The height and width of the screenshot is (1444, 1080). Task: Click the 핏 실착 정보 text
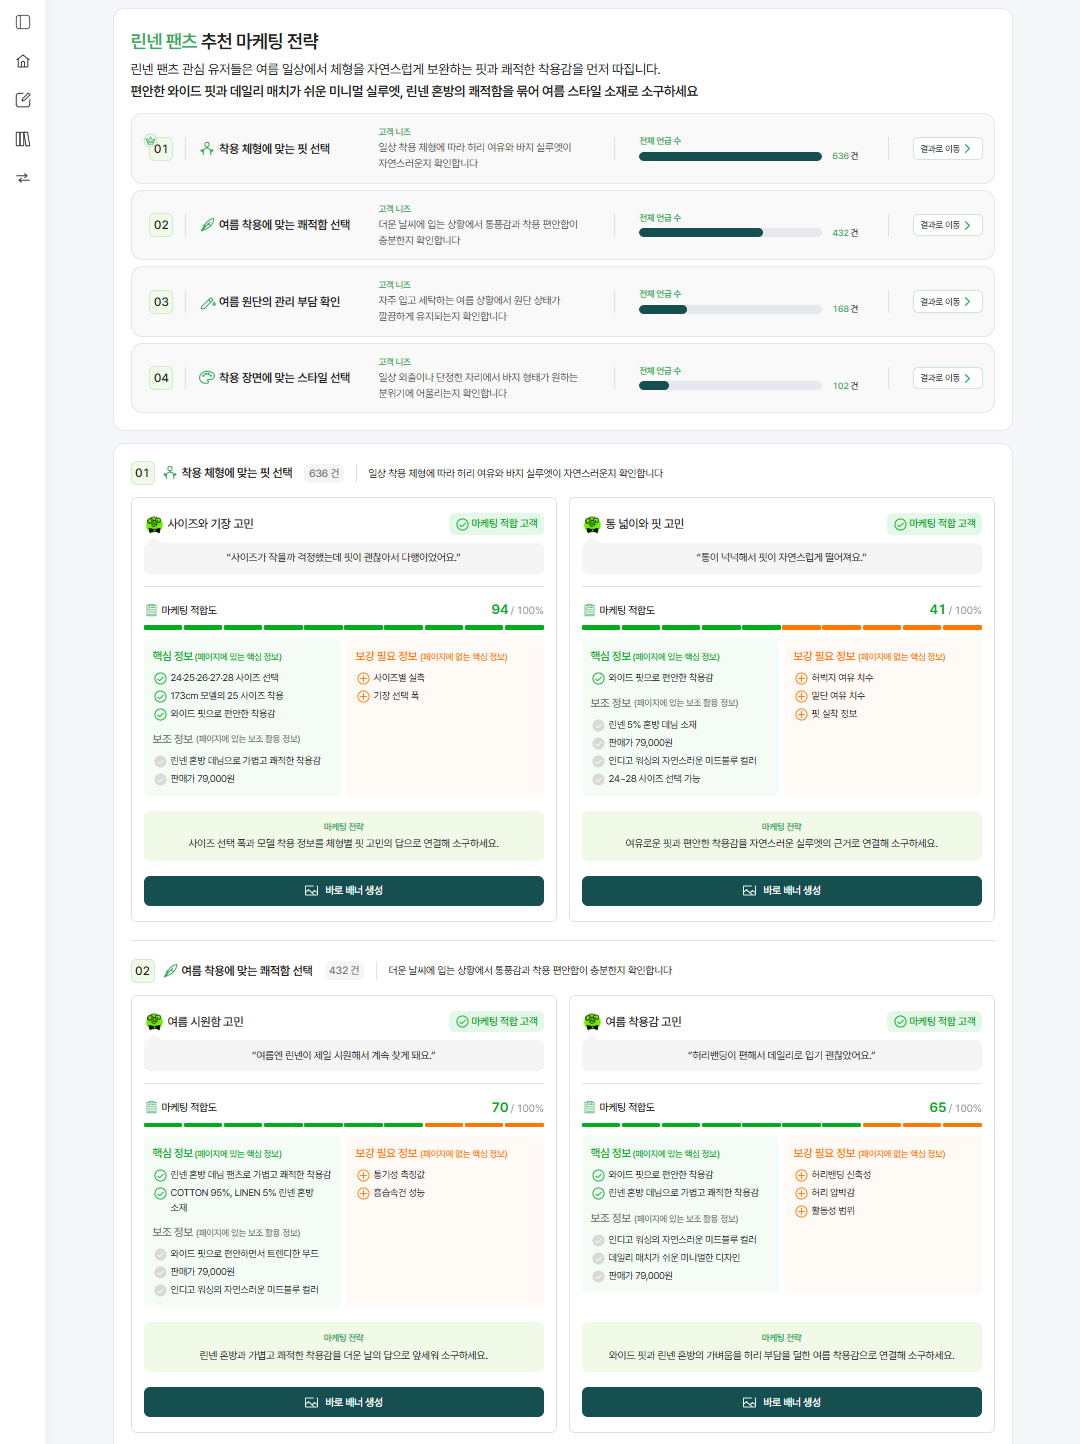click(x=834, y=714)
